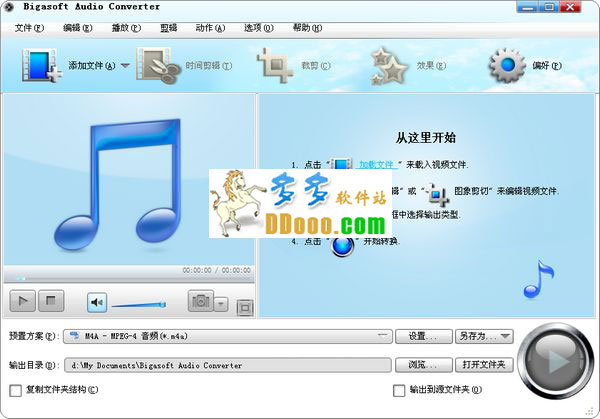Enable 复制文件夹结构 checkbox

pos(15,390)
